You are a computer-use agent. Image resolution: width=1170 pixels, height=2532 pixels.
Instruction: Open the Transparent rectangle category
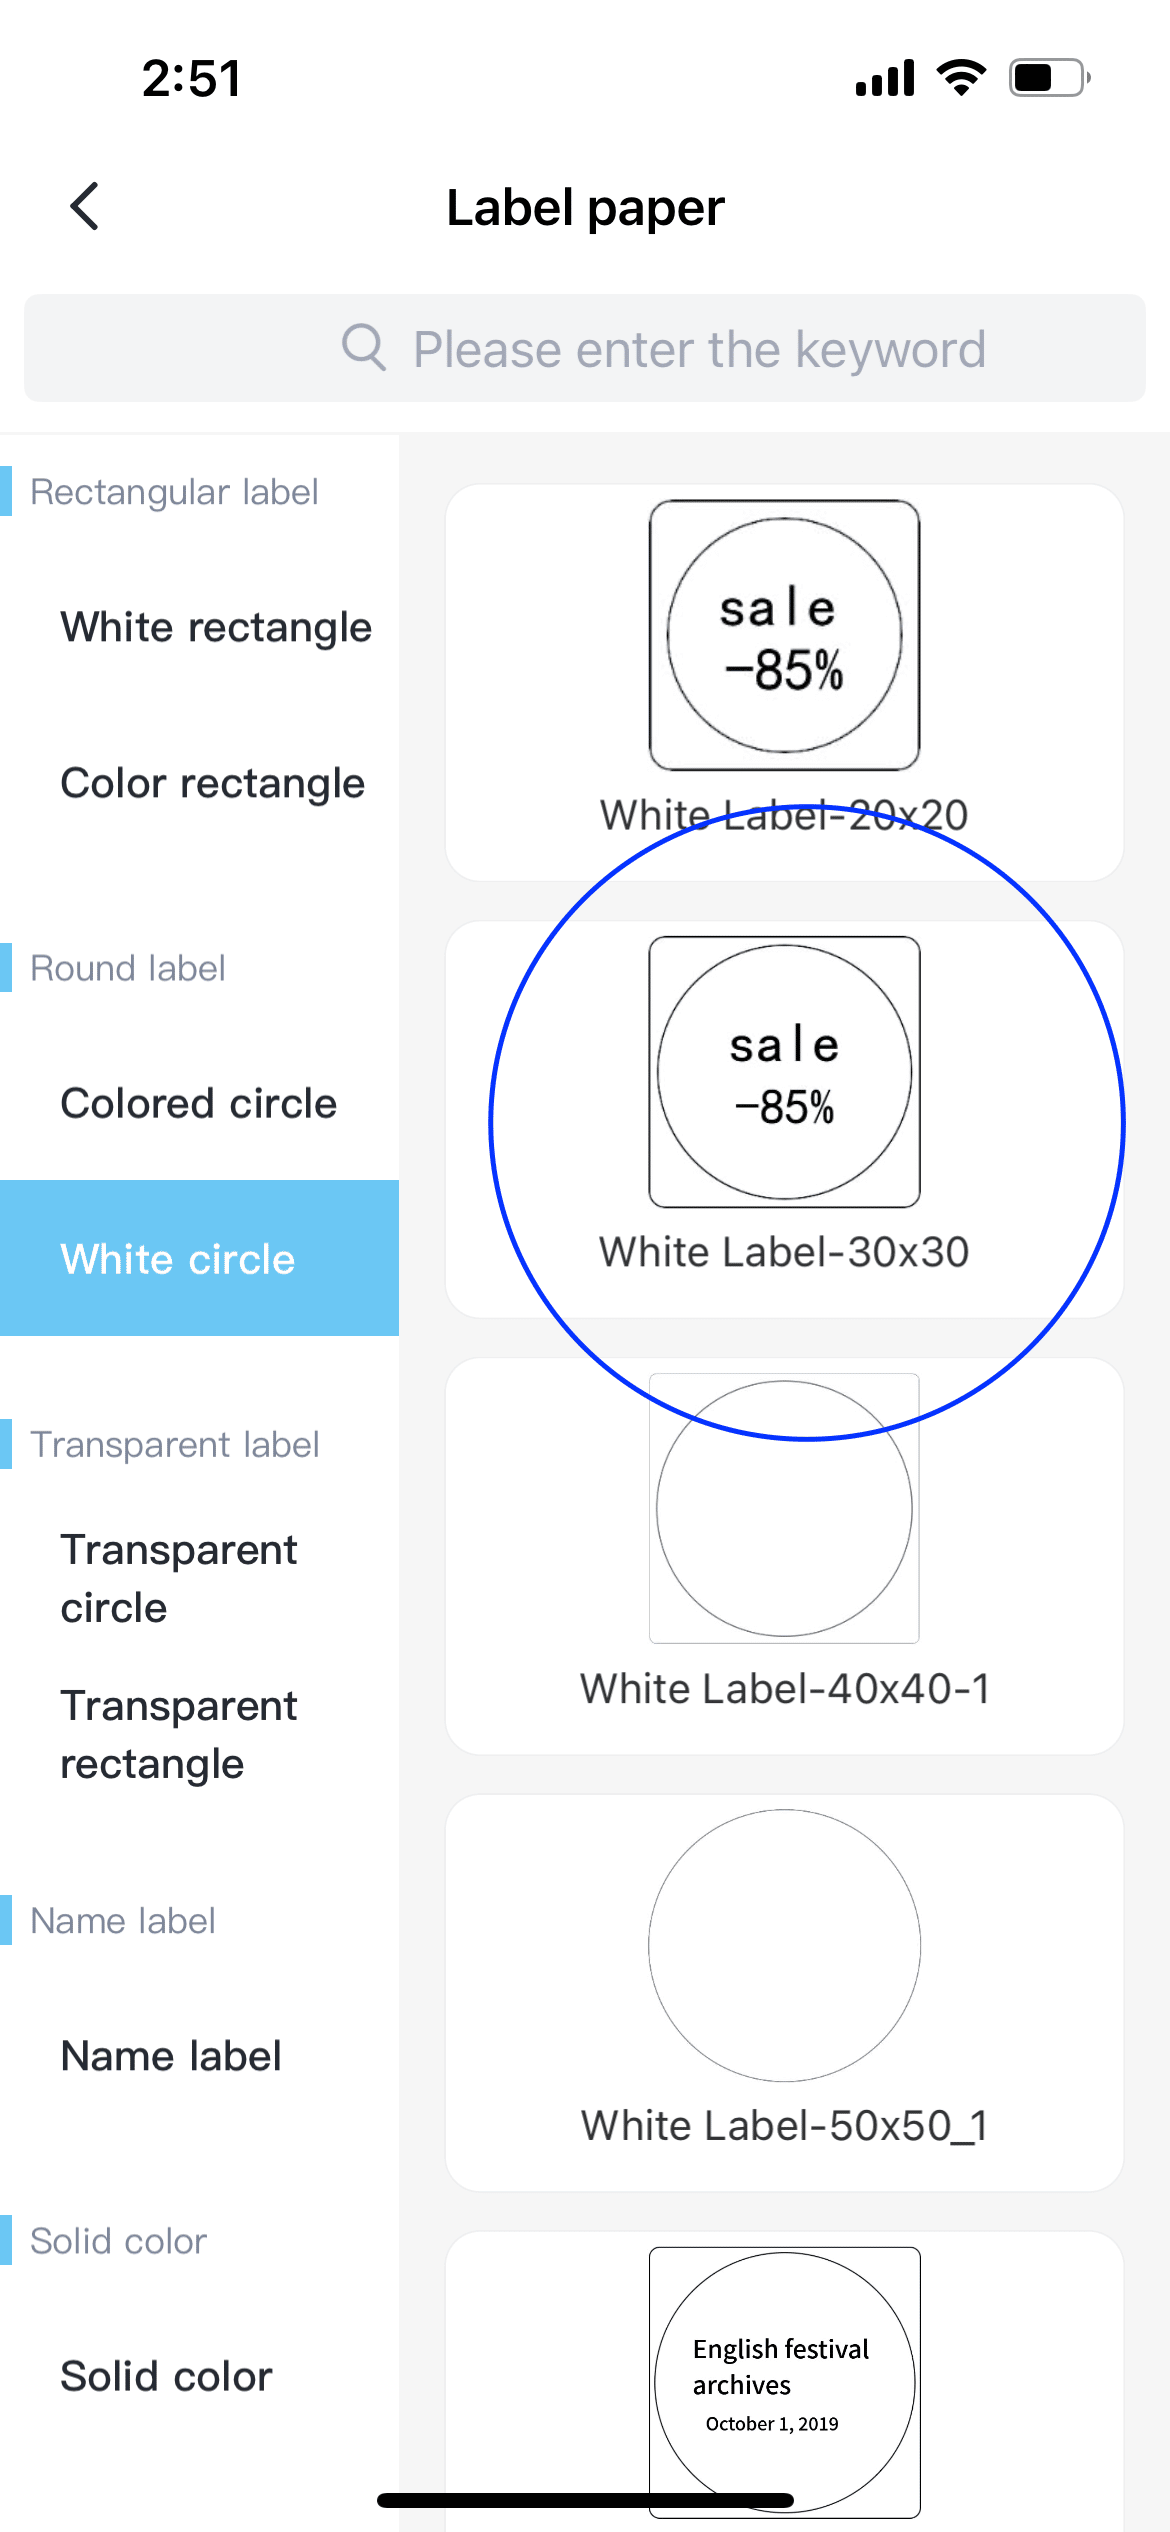[178, 1734]
